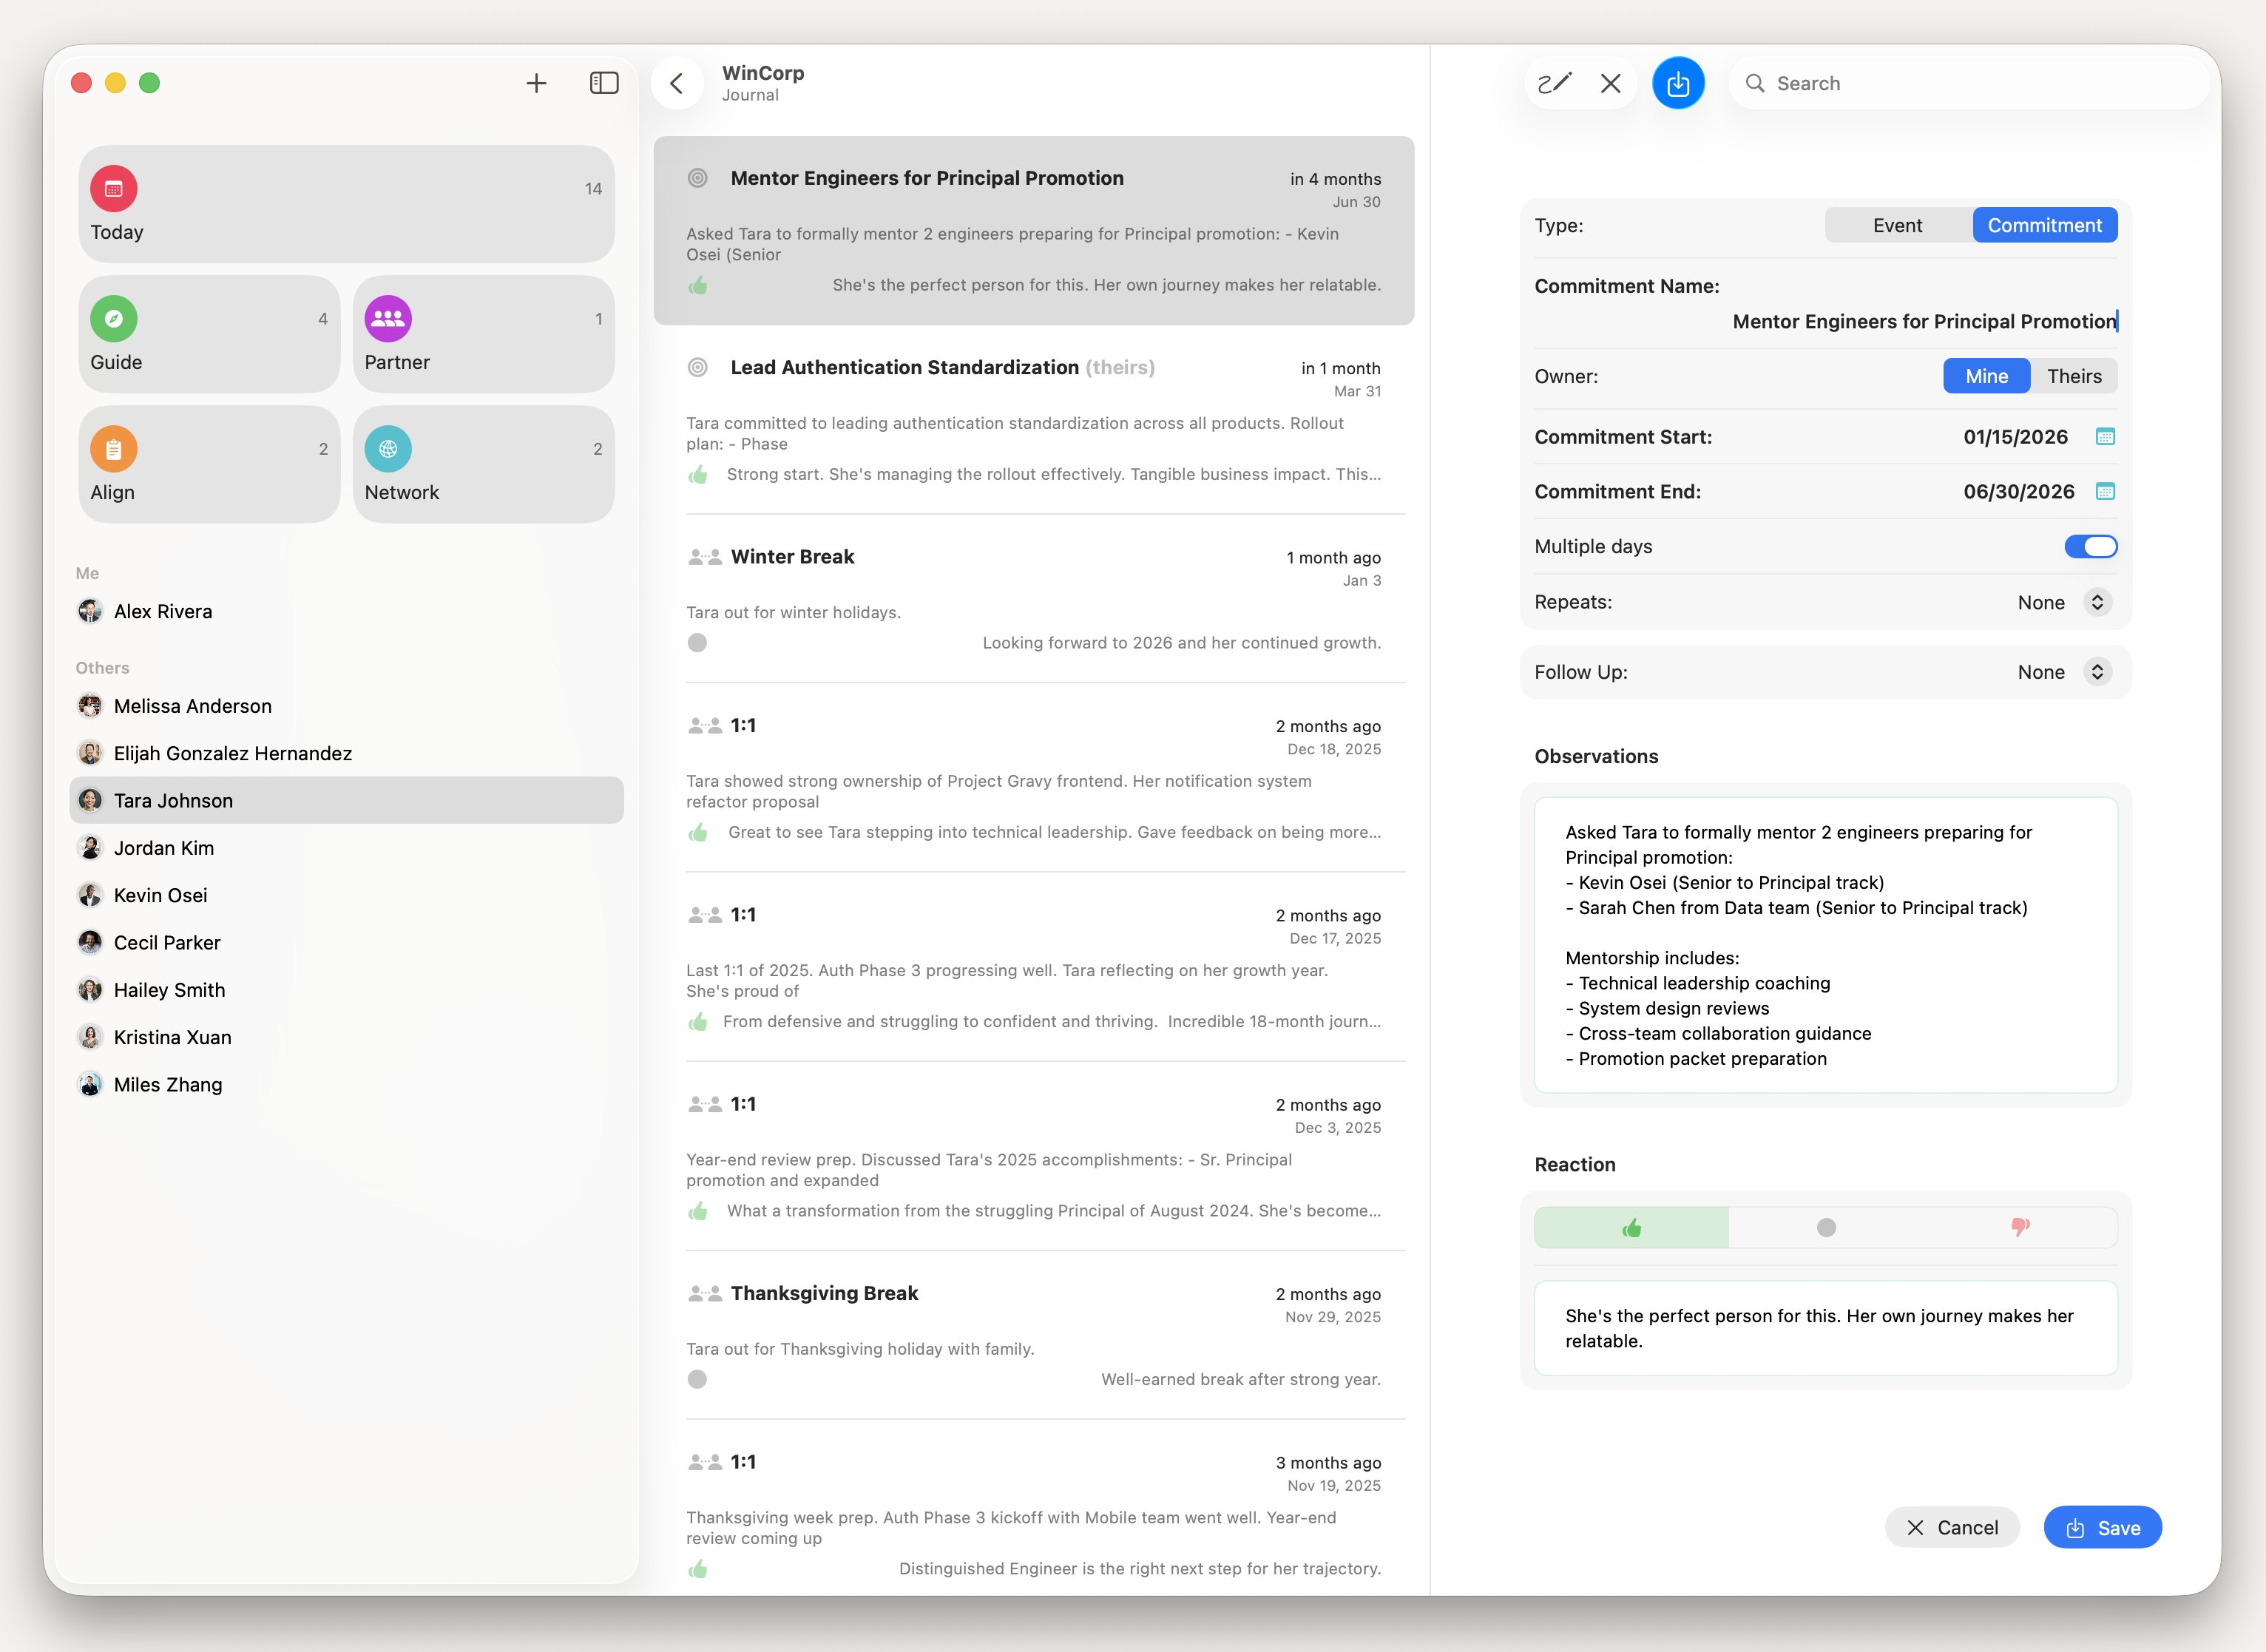This screenshot has height=1652, width=2266.
Task: Select the thumbs down reaction
Action: 2020,1227
